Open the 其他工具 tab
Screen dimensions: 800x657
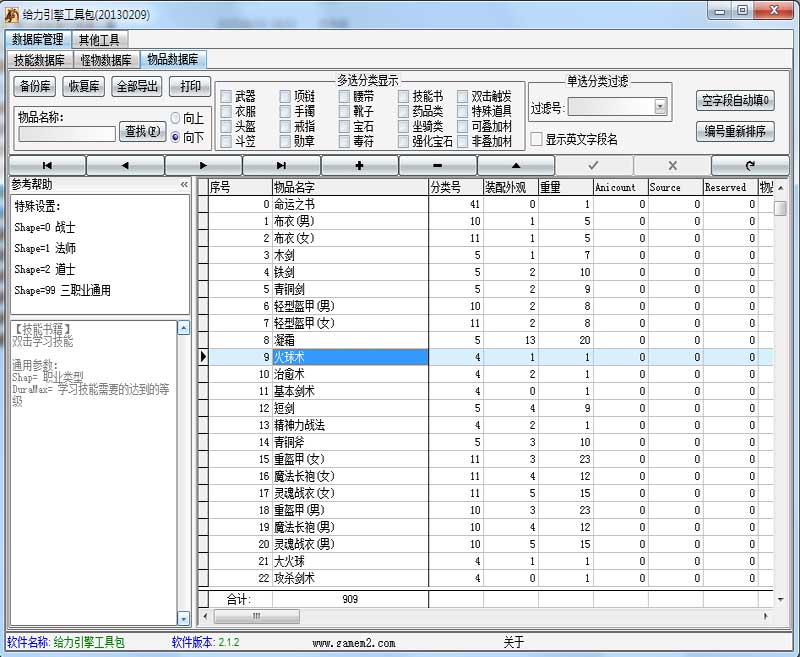98,40
